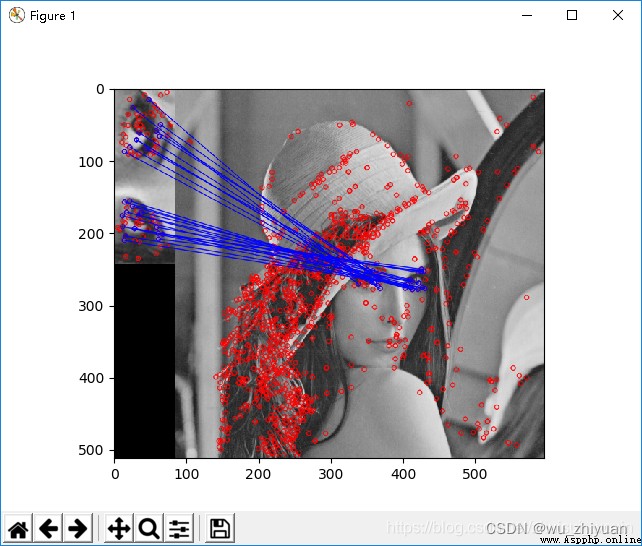The height and width of the screenshot is (546, 642).
Task: Maximize the Figure 1 window
Action: pos(572,16)
